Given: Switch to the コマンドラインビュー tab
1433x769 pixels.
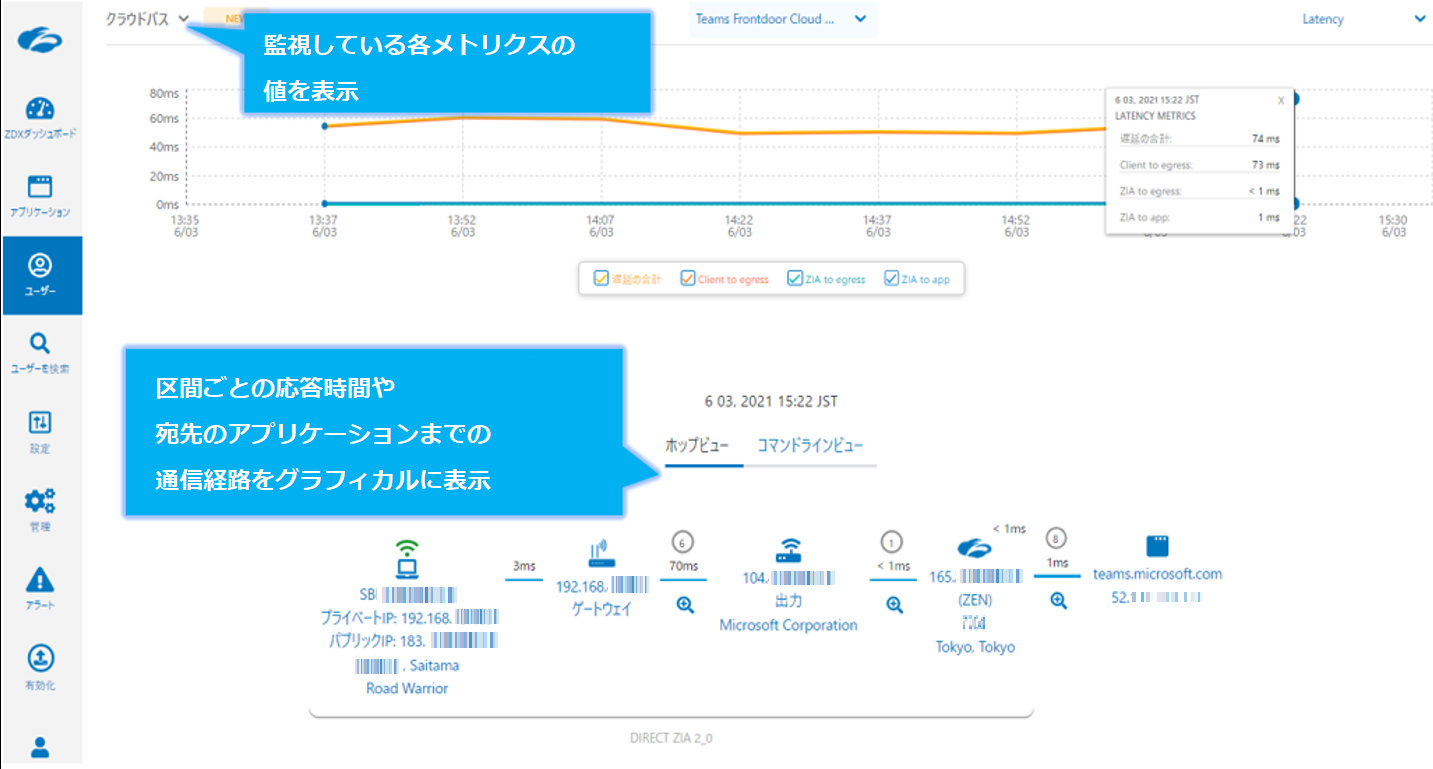Looking at the screenshot, I should coord(810,446).
